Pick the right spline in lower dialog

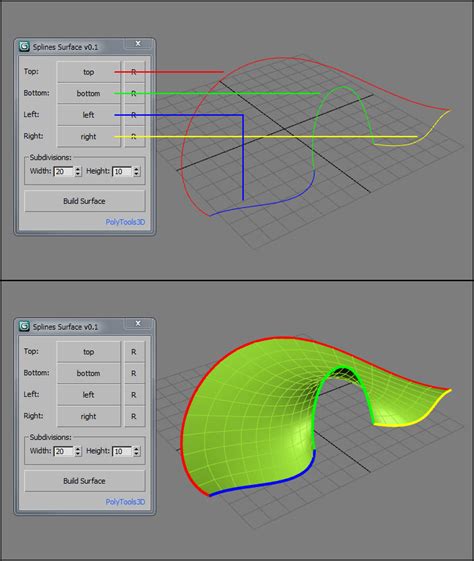(88, 416)
